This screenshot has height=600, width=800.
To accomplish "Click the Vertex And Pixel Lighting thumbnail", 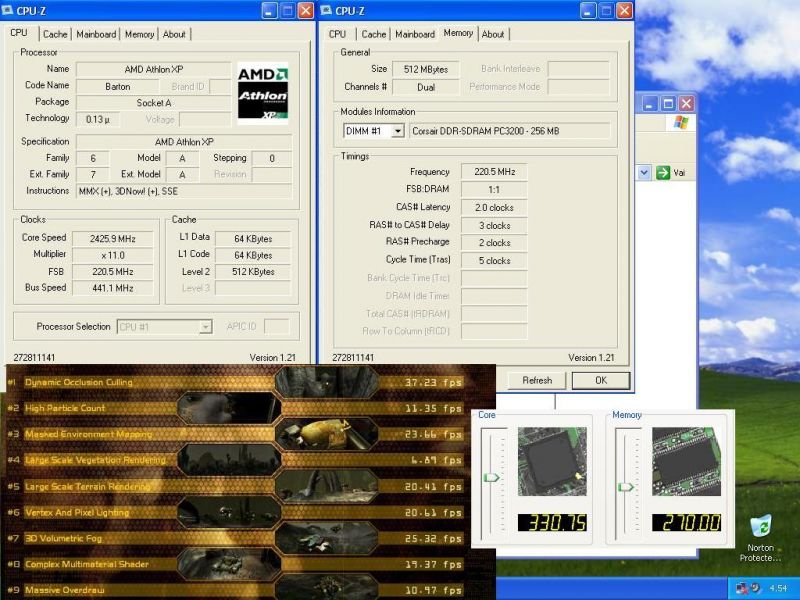I will [229, 512].
